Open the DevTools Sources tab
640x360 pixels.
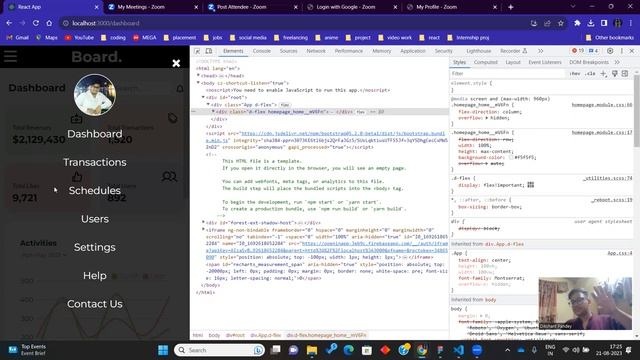point(289,51)
